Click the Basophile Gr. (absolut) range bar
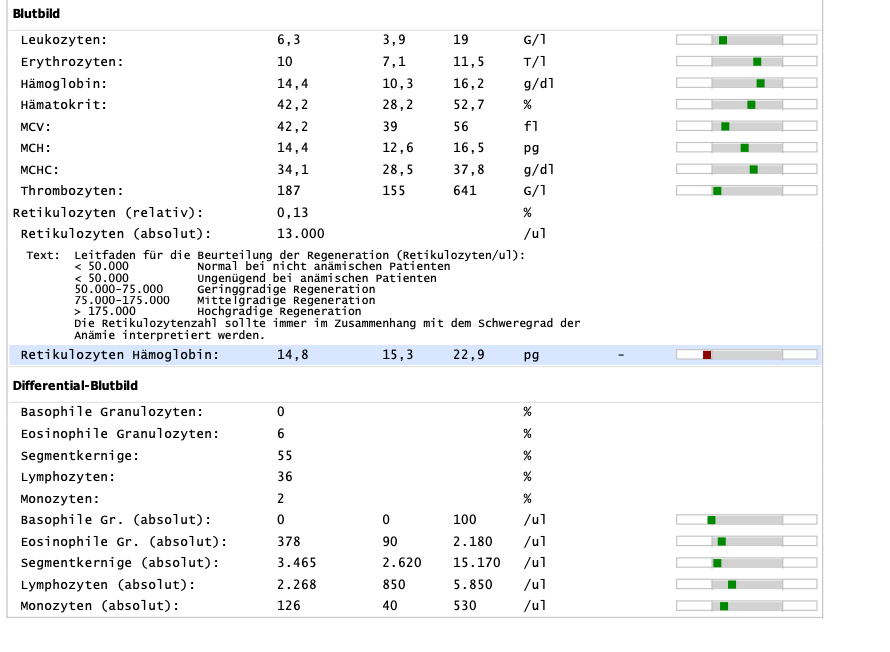Screen dimensions: 890x652 (746, 520)
